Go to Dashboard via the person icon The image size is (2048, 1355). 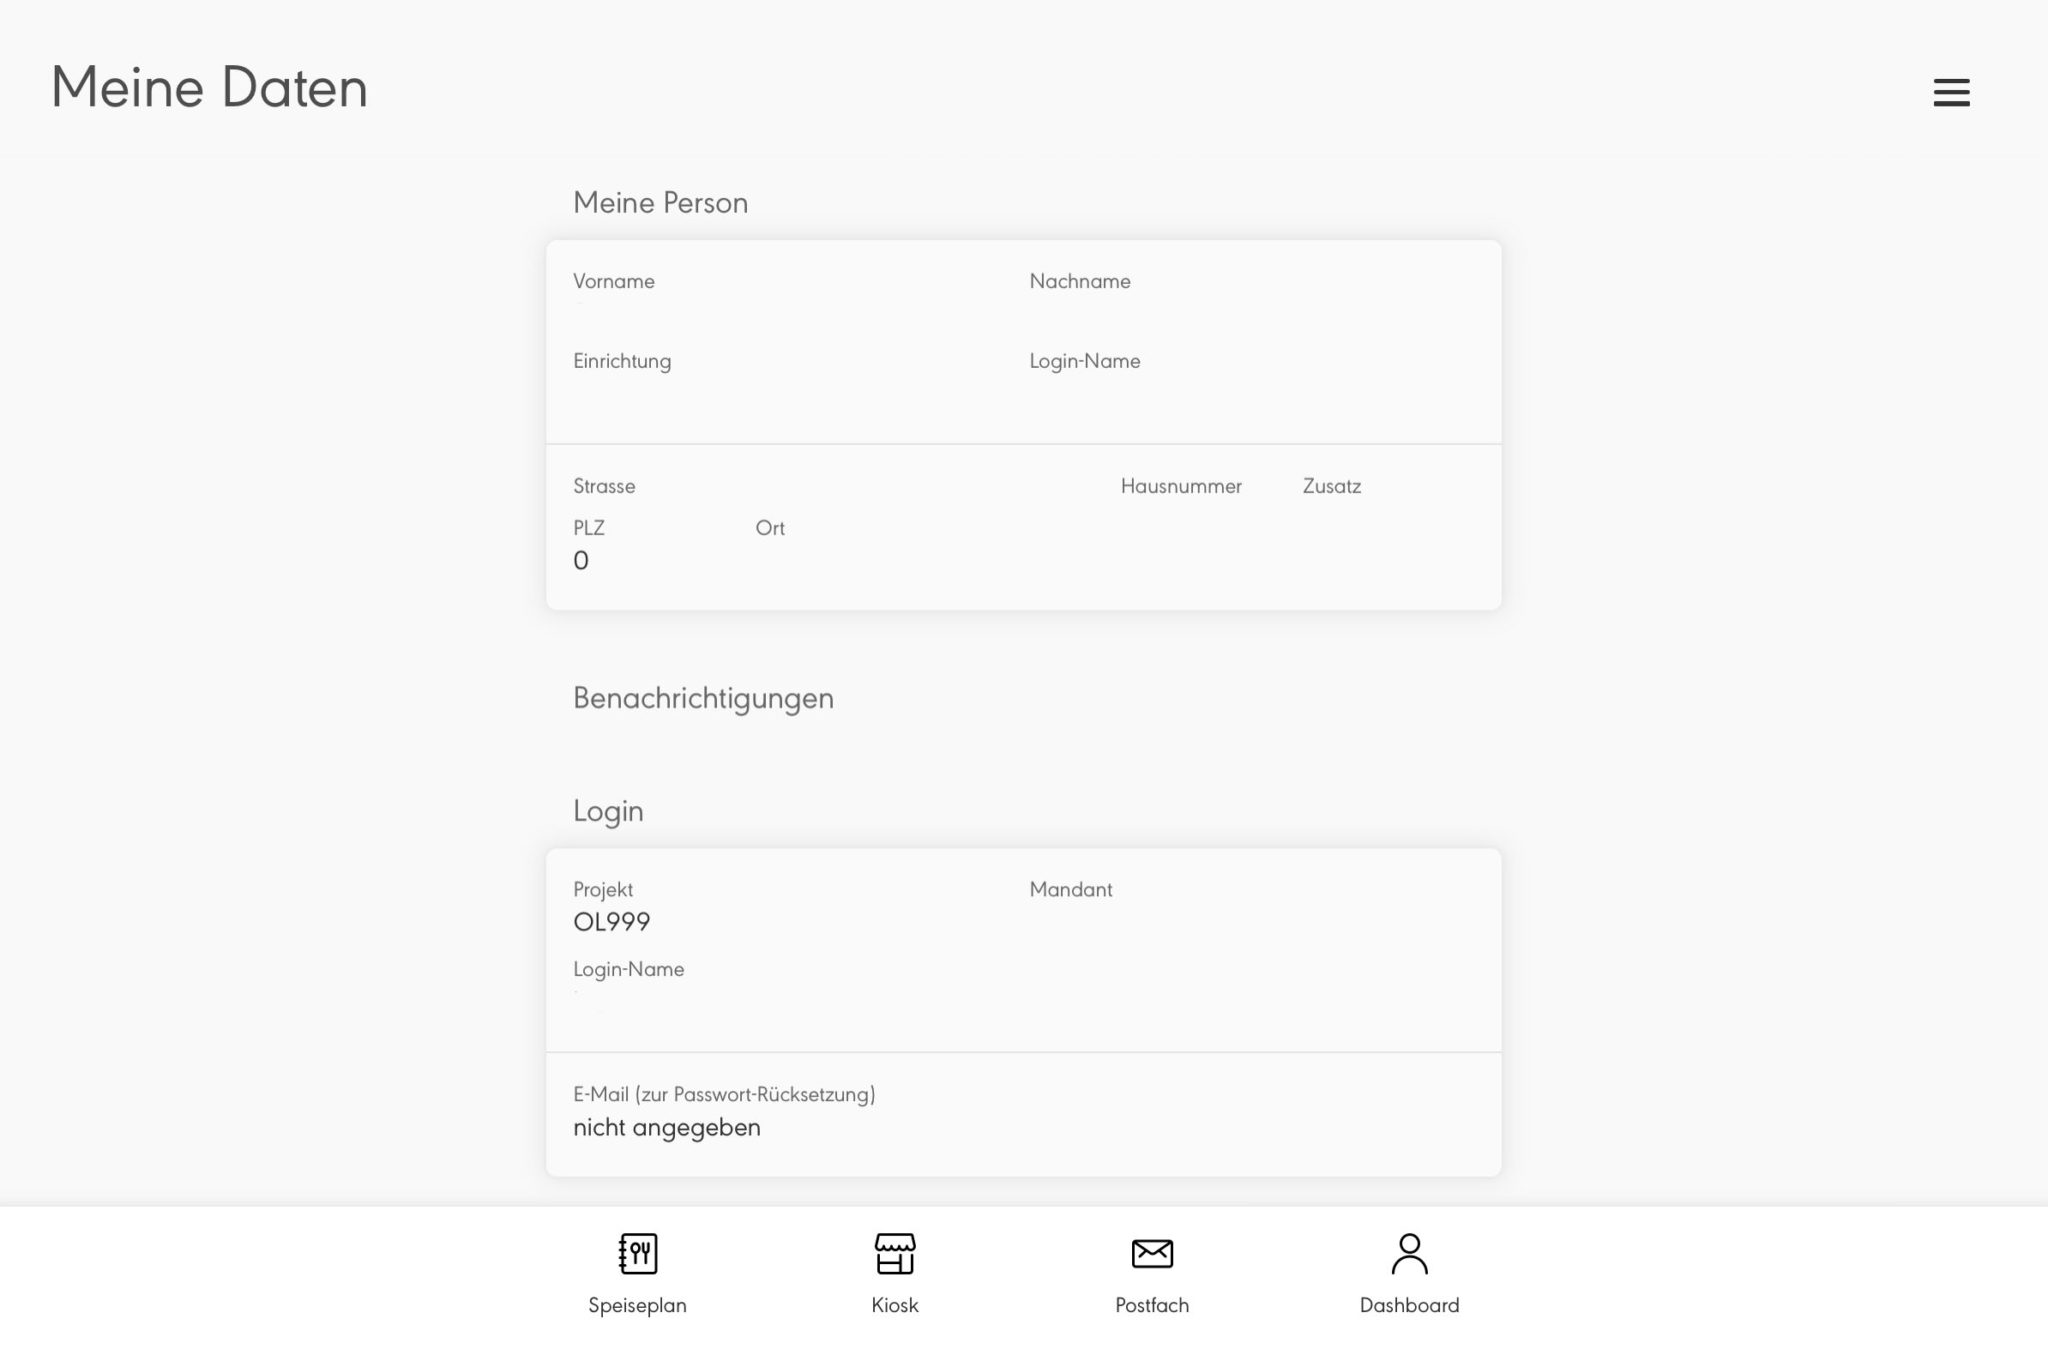tap(1409, 1251)
